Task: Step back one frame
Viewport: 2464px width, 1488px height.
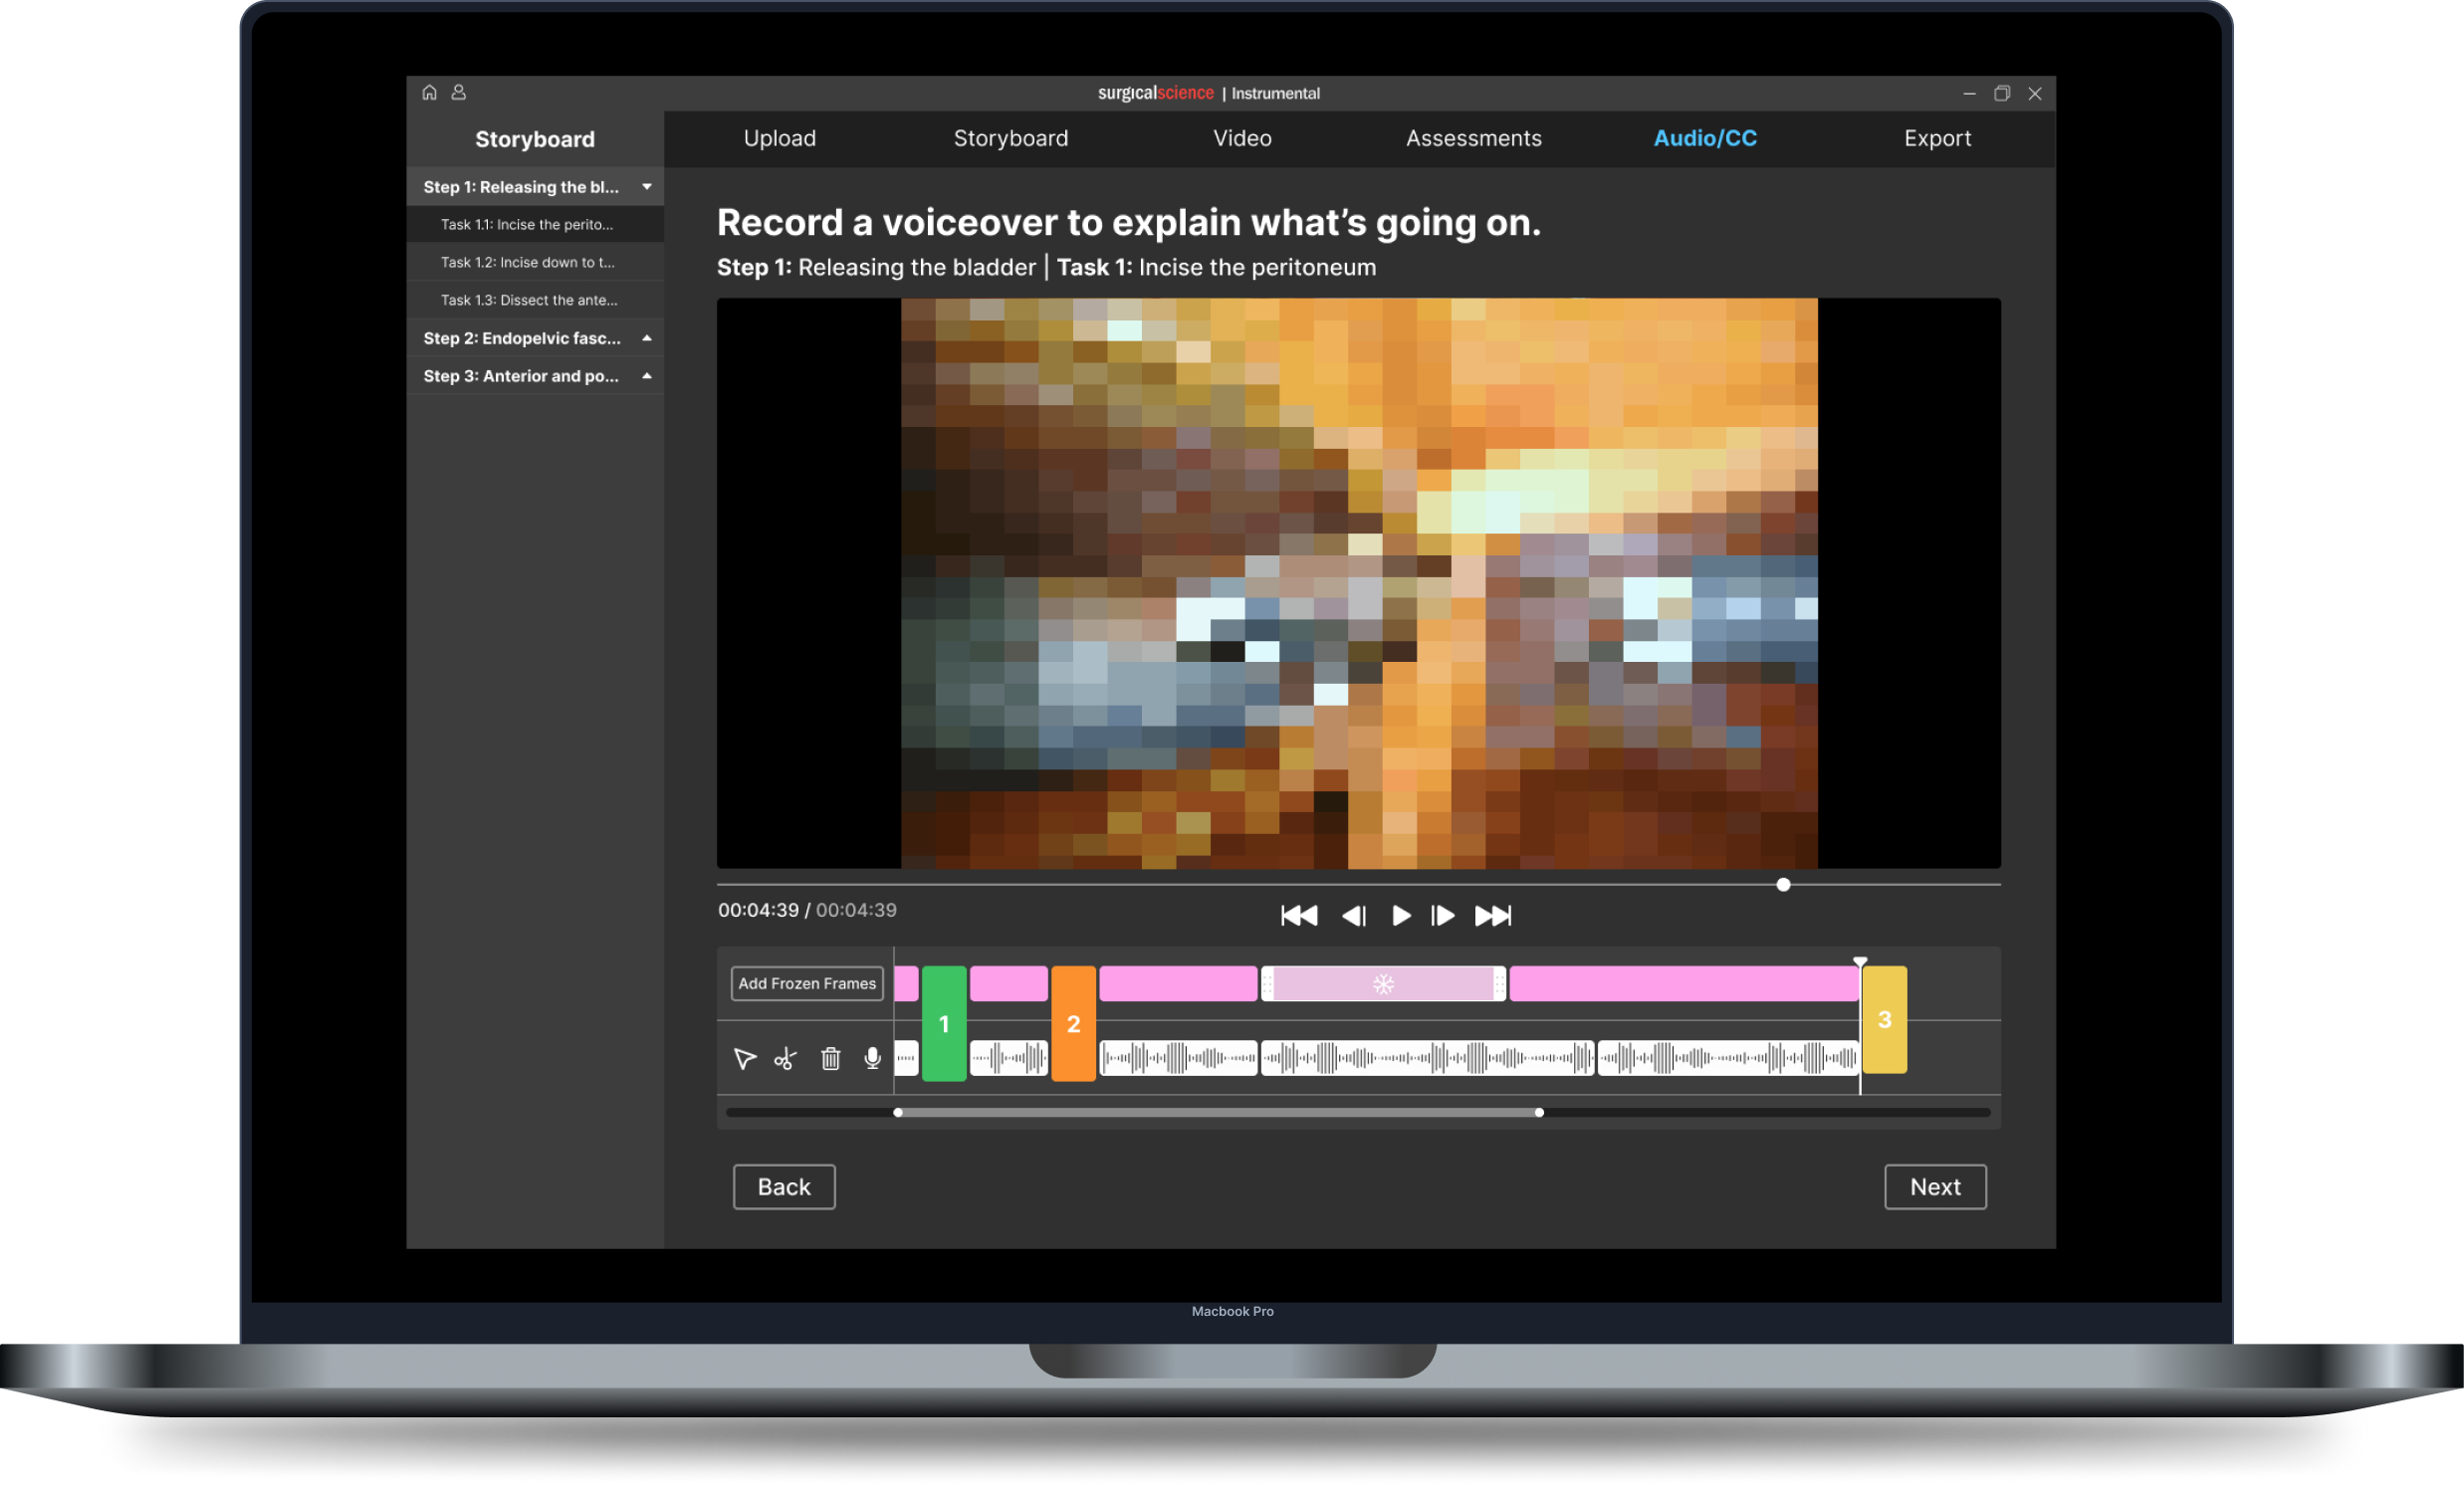Action: (x=1353, y=915)
